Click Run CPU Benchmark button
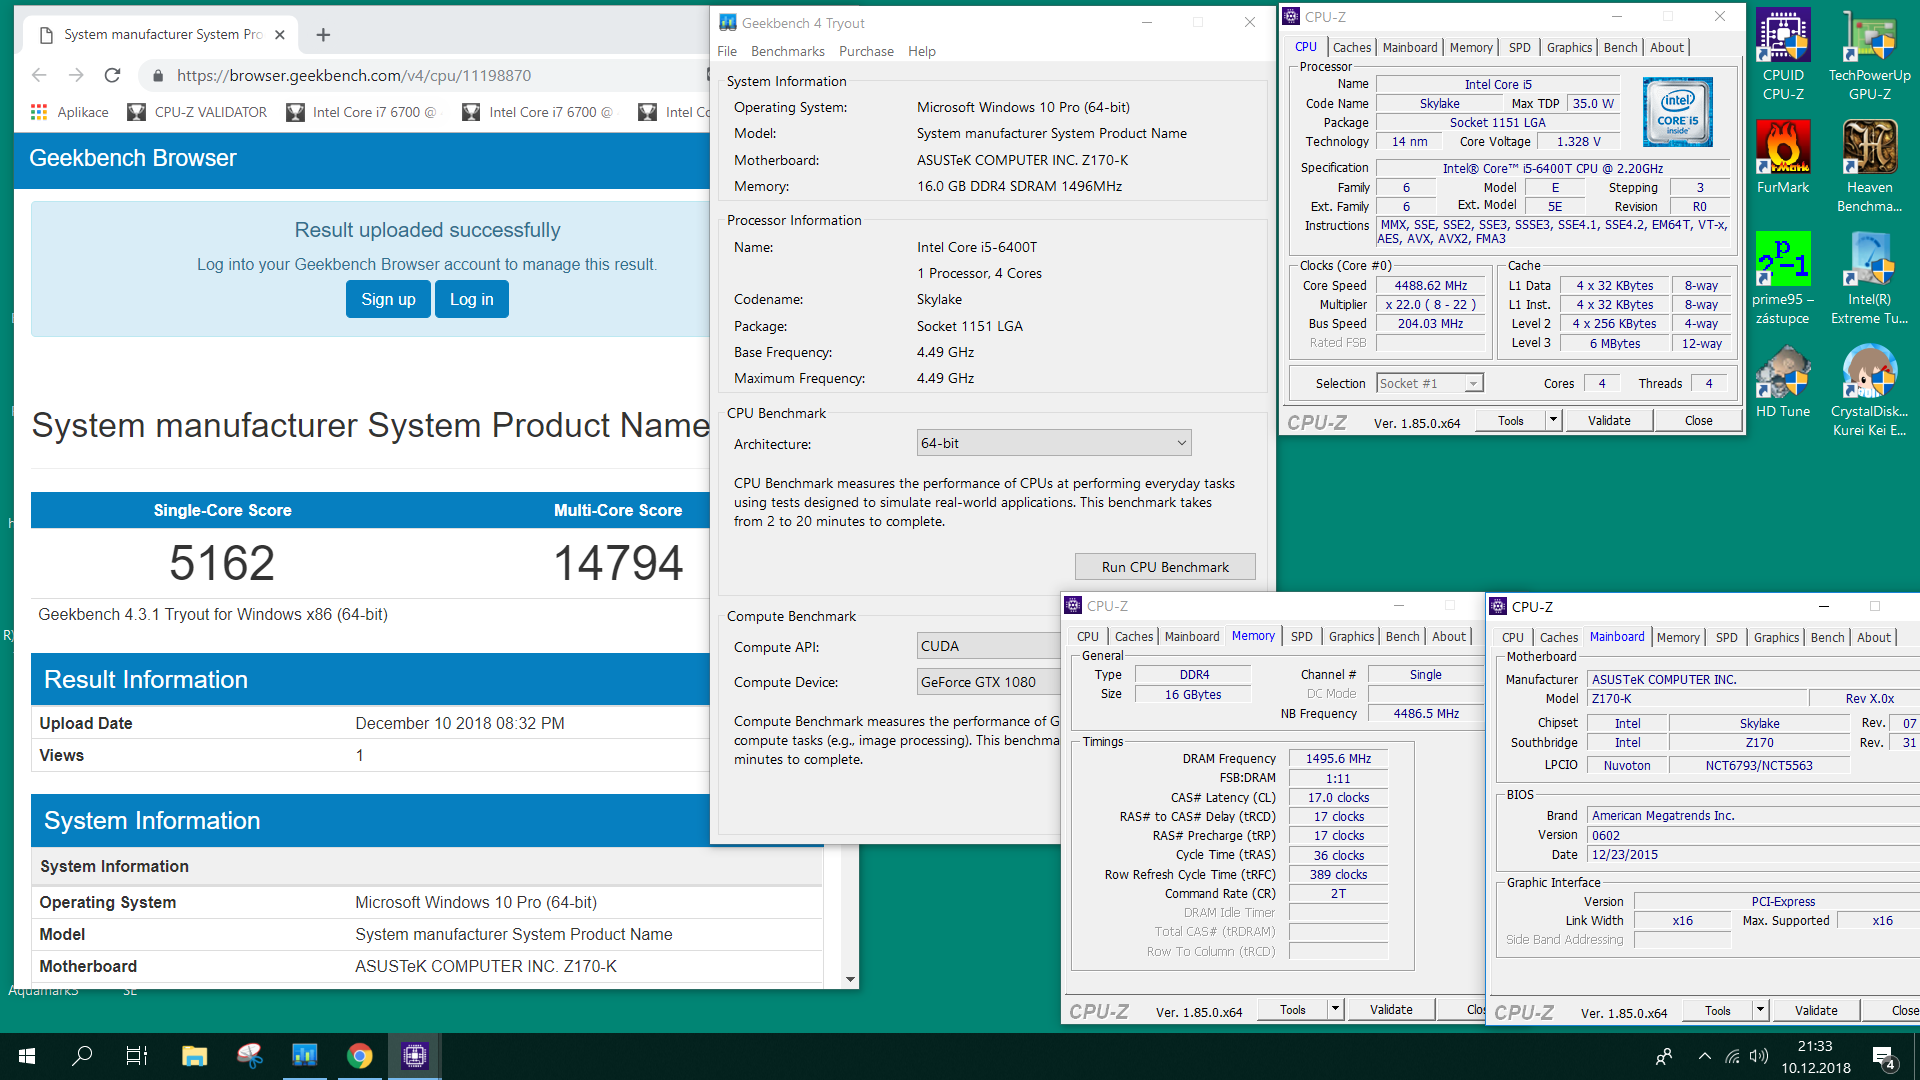Viewport: 1920px width, 1080px height. tap(1165, 567)
